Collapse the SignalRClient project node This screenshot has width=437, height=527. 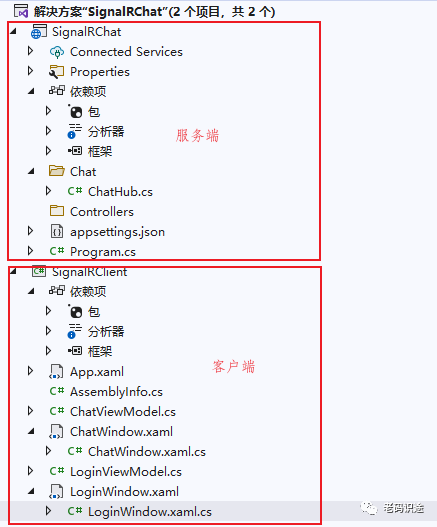[13, 271]
